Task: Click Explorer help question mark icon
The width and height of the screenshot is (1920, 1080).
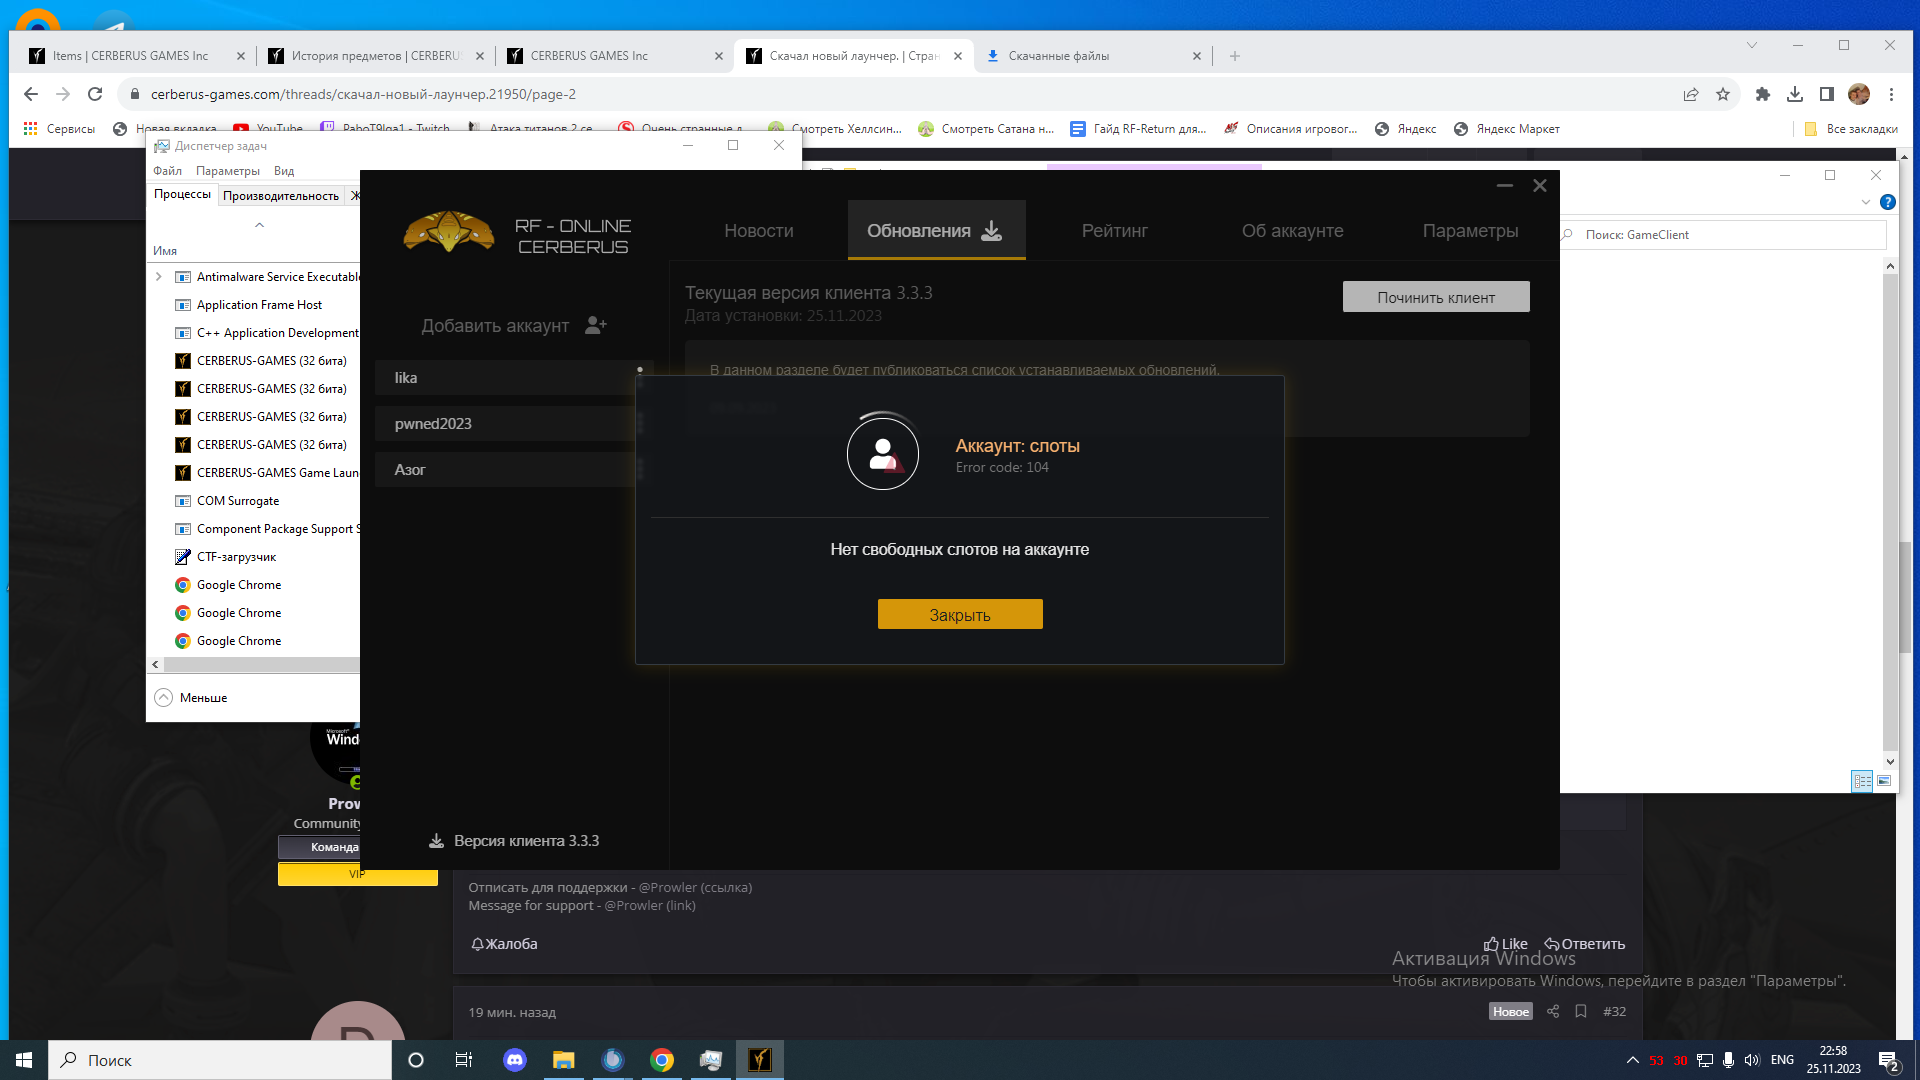Action: tap(1888, 202)
